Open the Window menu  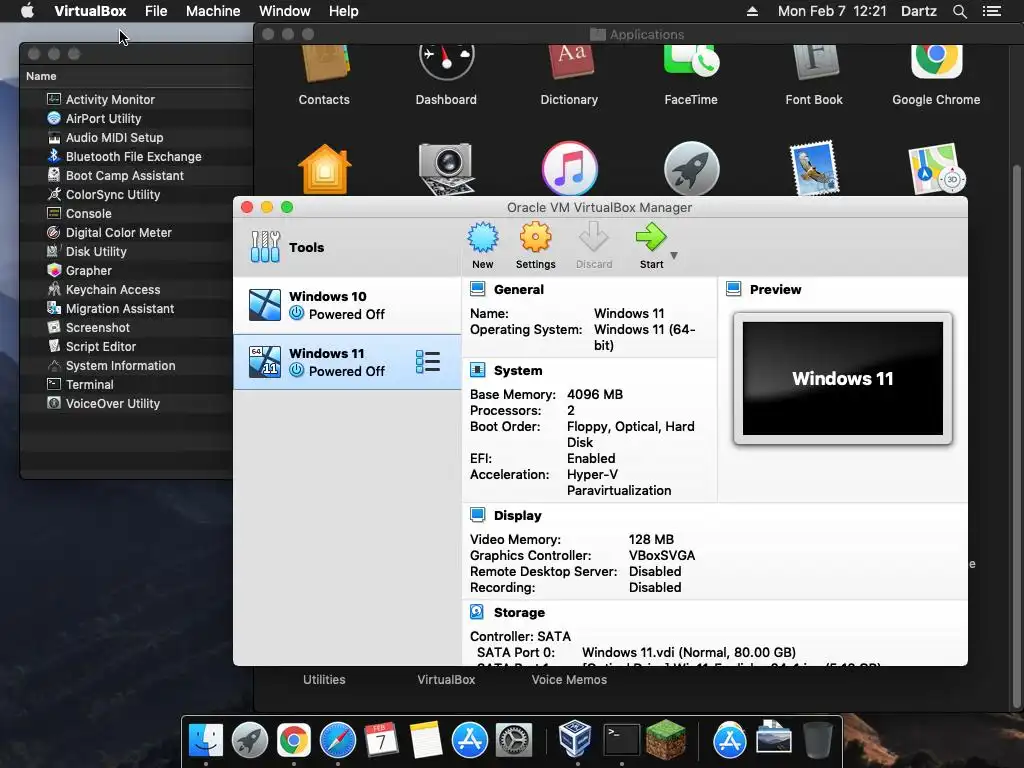(285, 11)
